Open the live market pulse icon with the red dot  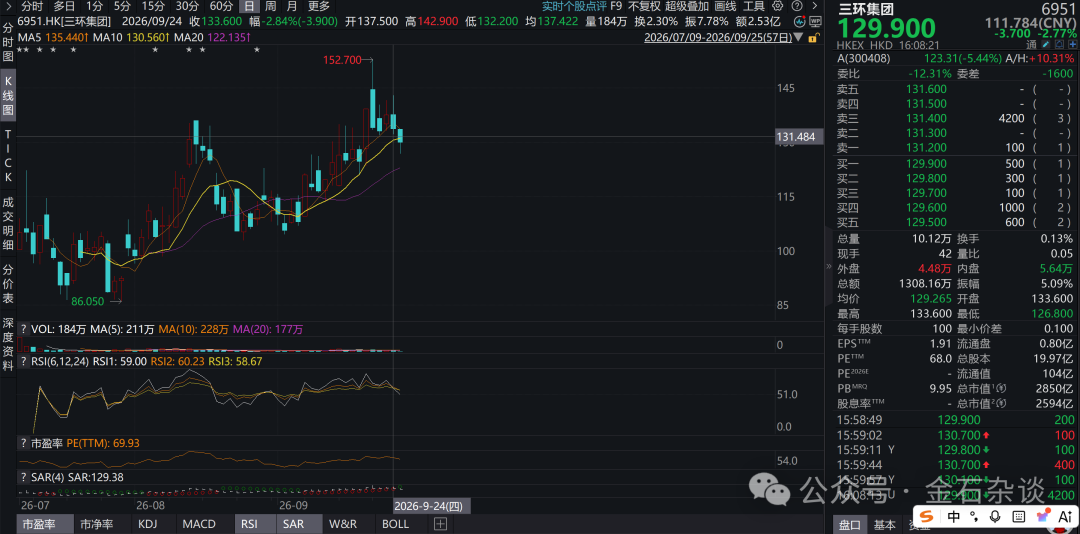(800, 21)
